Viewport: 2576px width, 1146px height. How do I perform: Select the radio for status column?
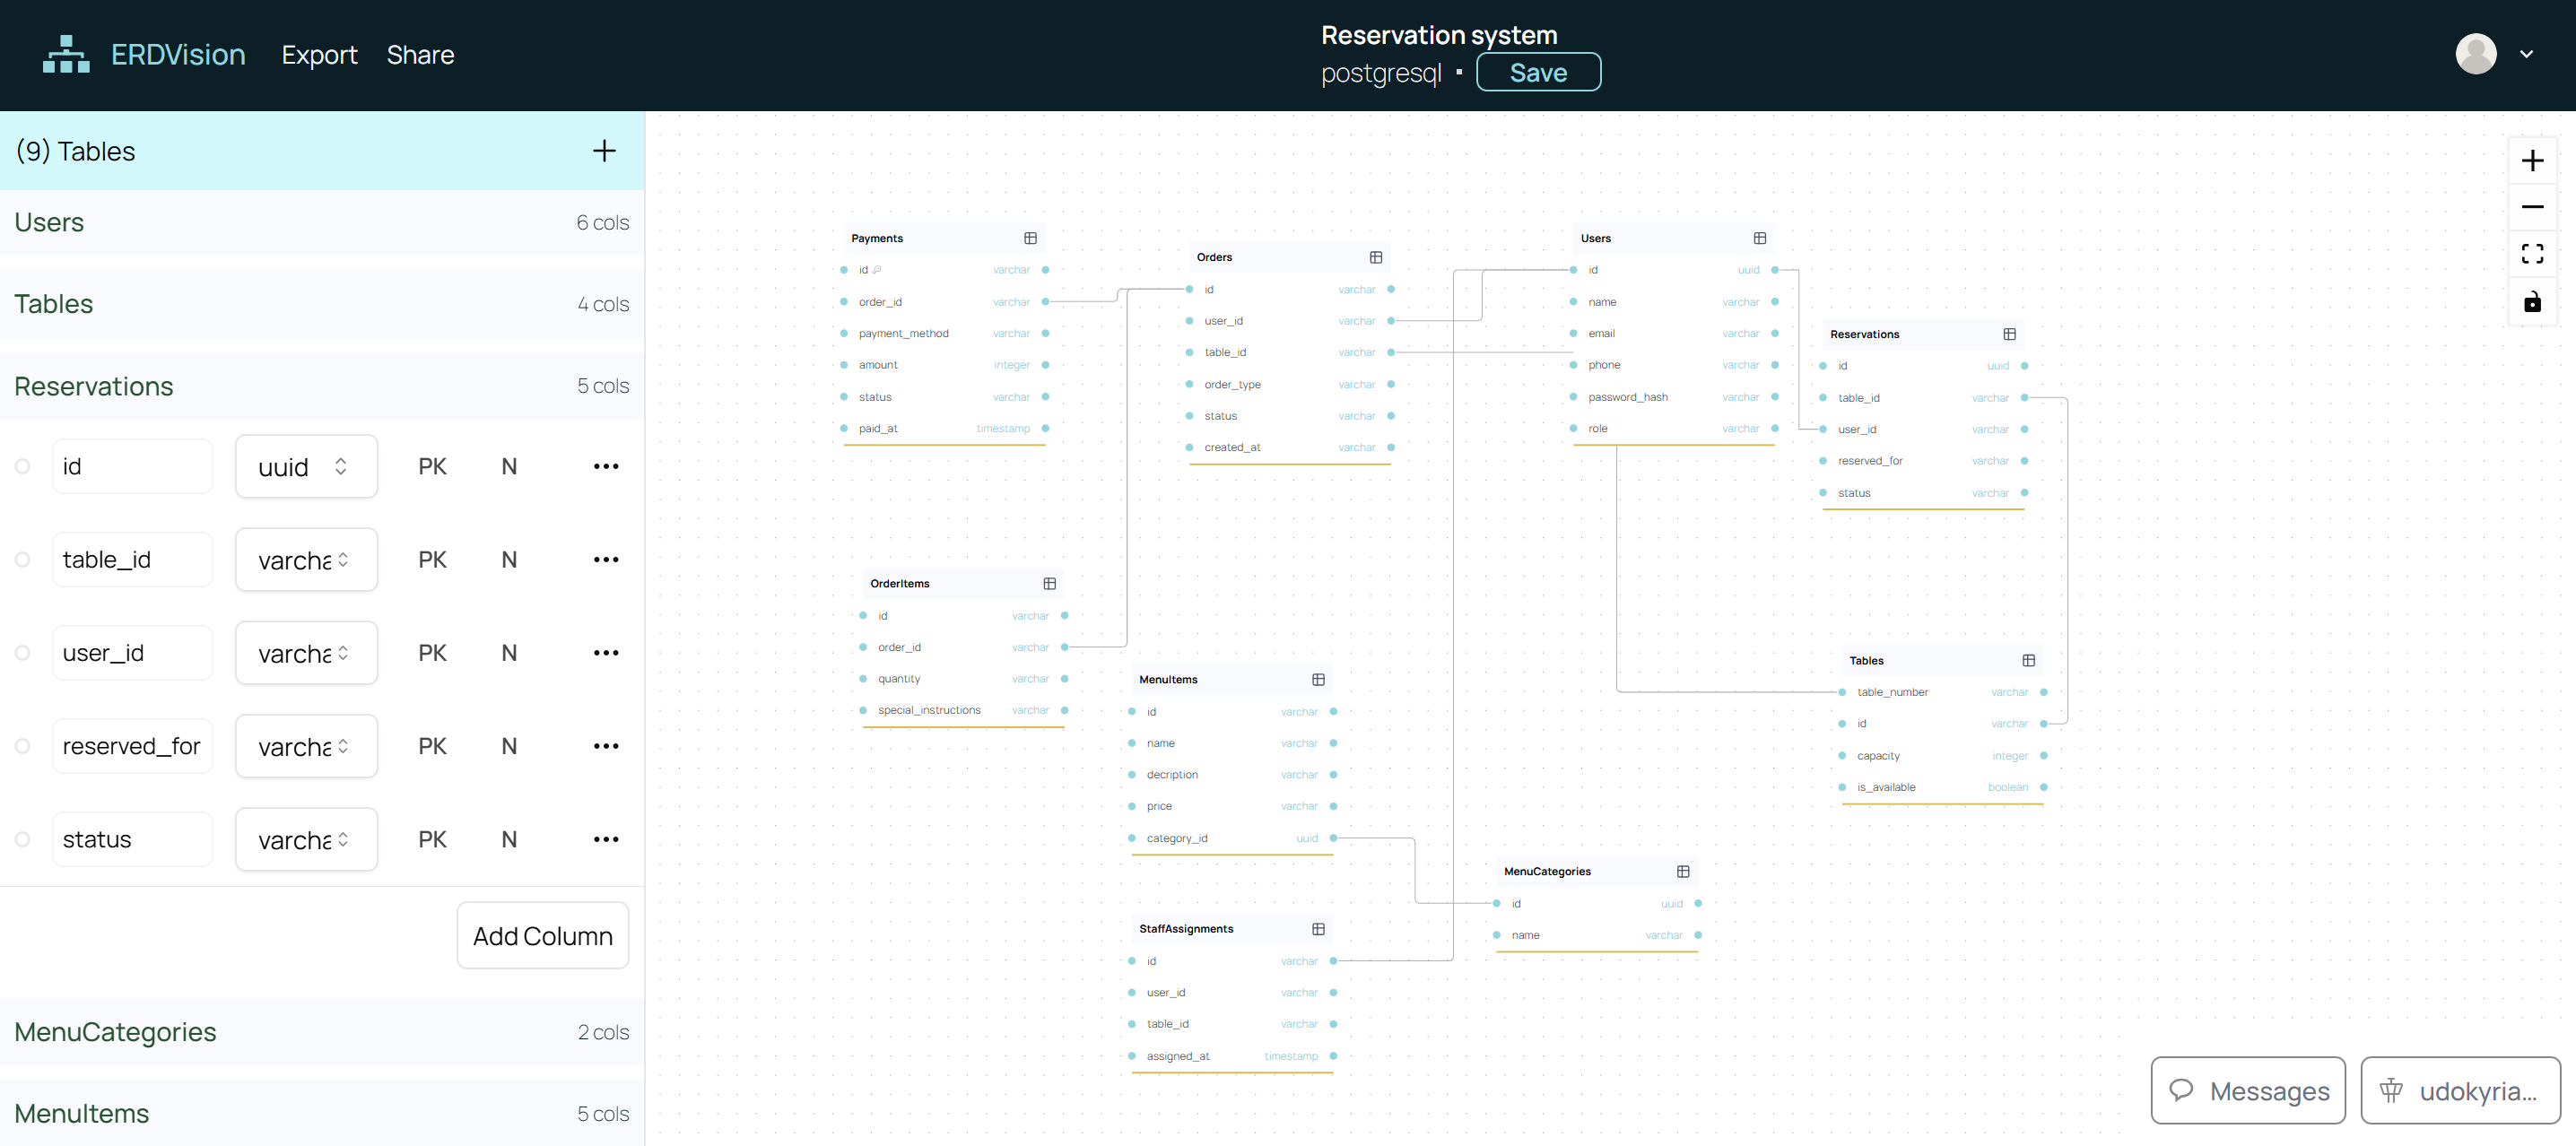pos(23,839)
